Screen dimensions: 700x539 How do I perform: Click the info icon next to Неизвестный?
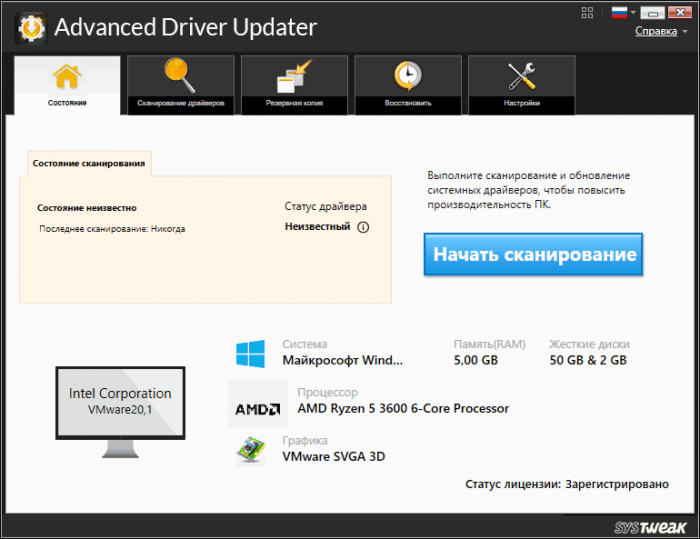363,227
